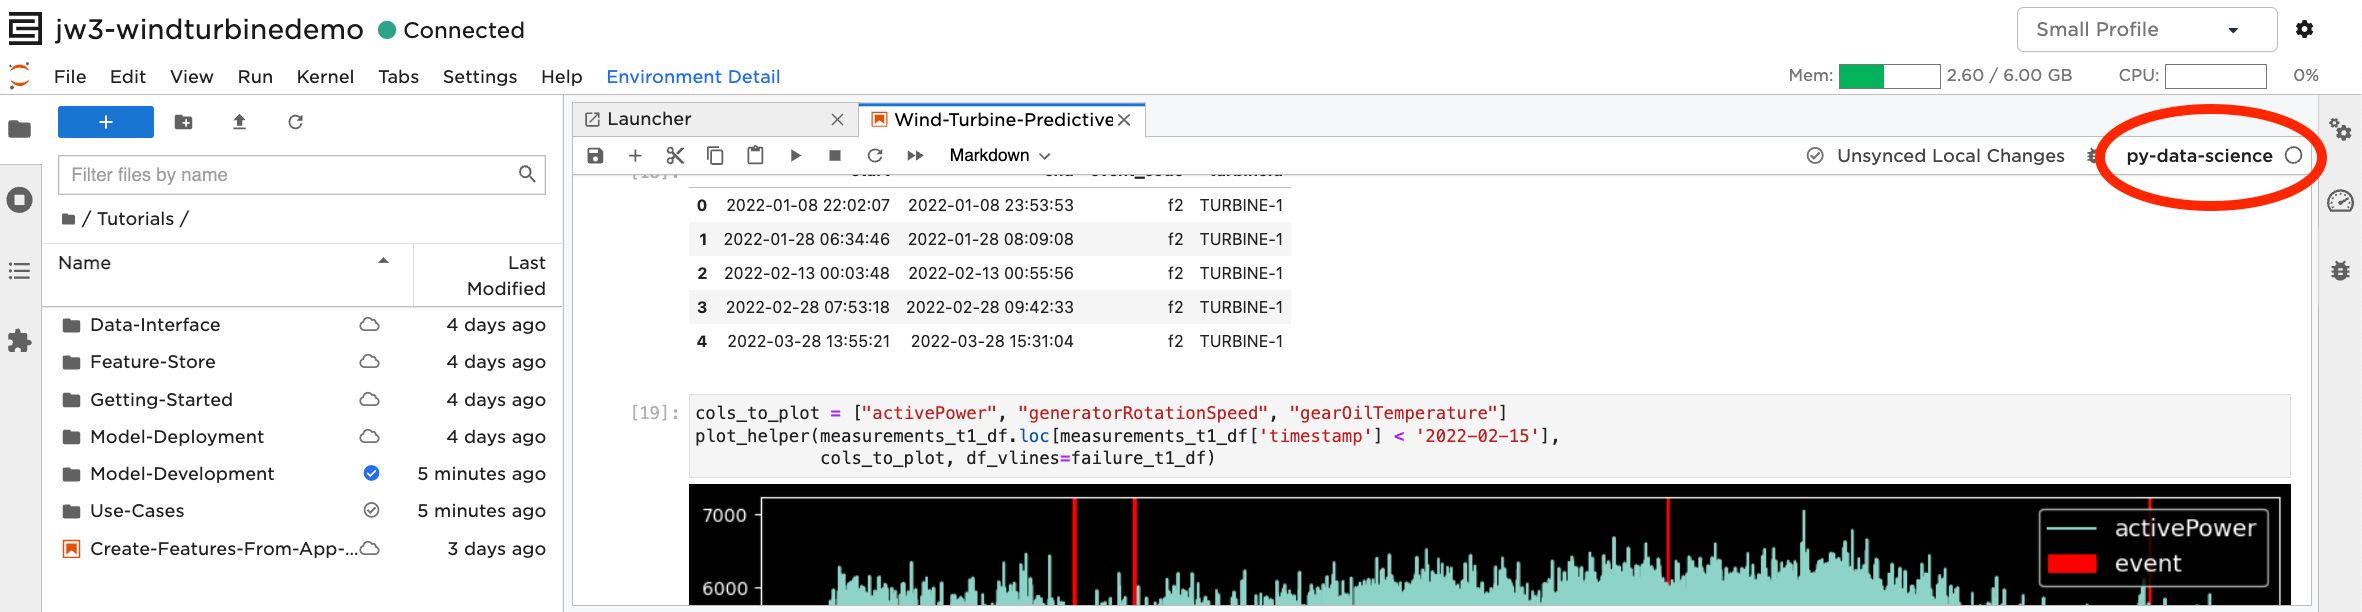Open table of contents sidebar icon

19,271
